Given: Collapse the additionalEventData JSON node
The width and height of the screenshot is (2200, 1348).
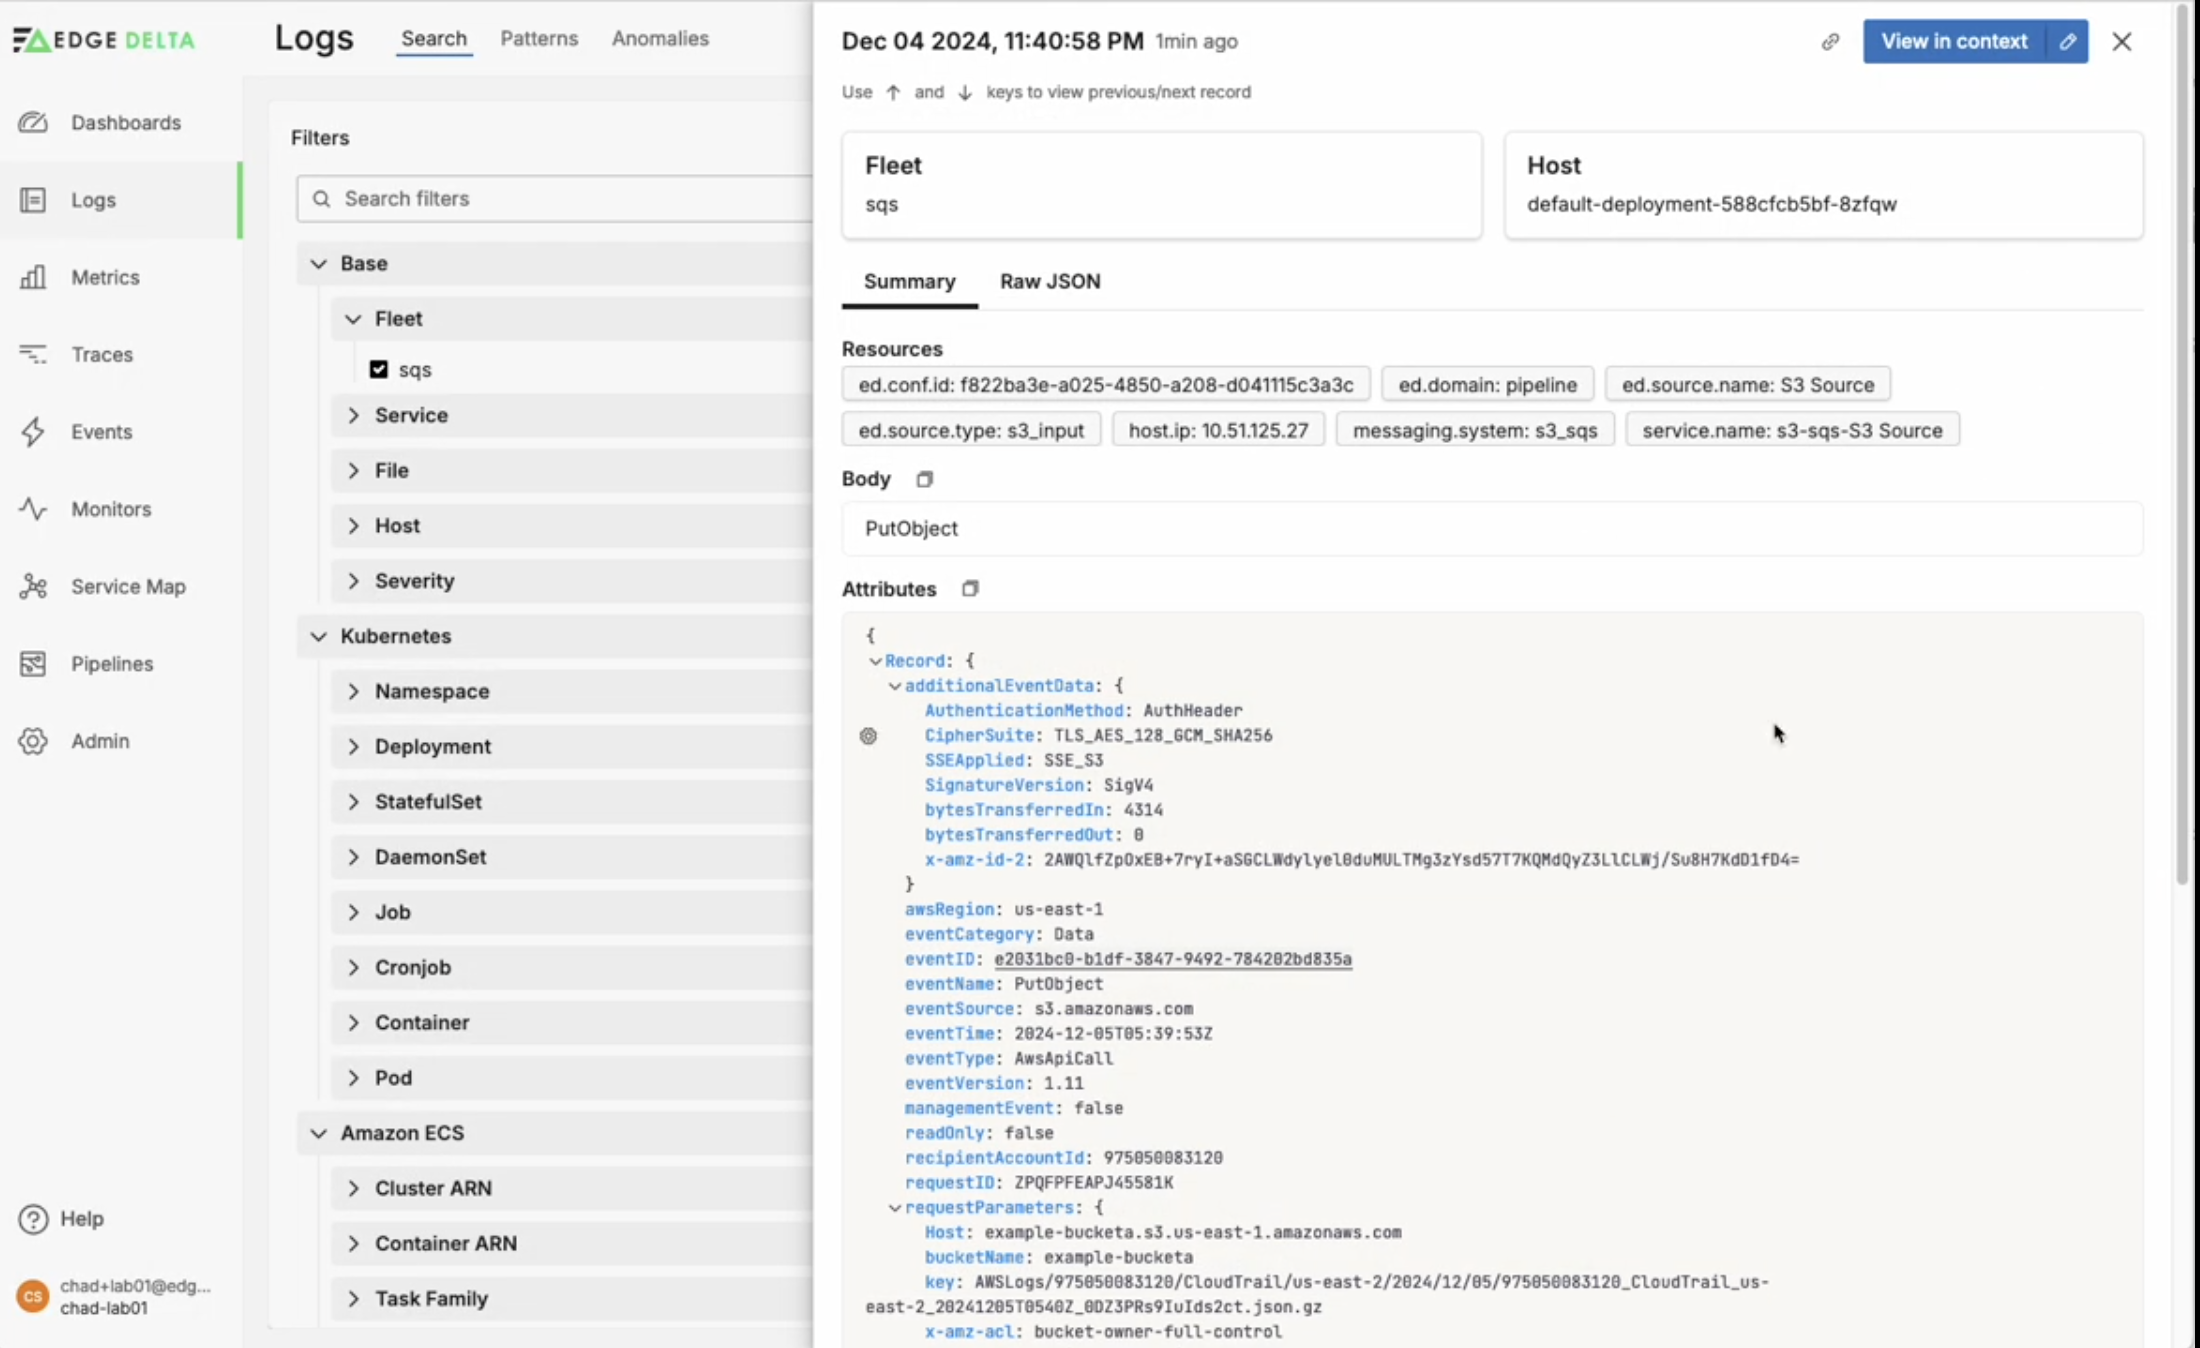Looking at the screenshot, I should click(895, 686).
